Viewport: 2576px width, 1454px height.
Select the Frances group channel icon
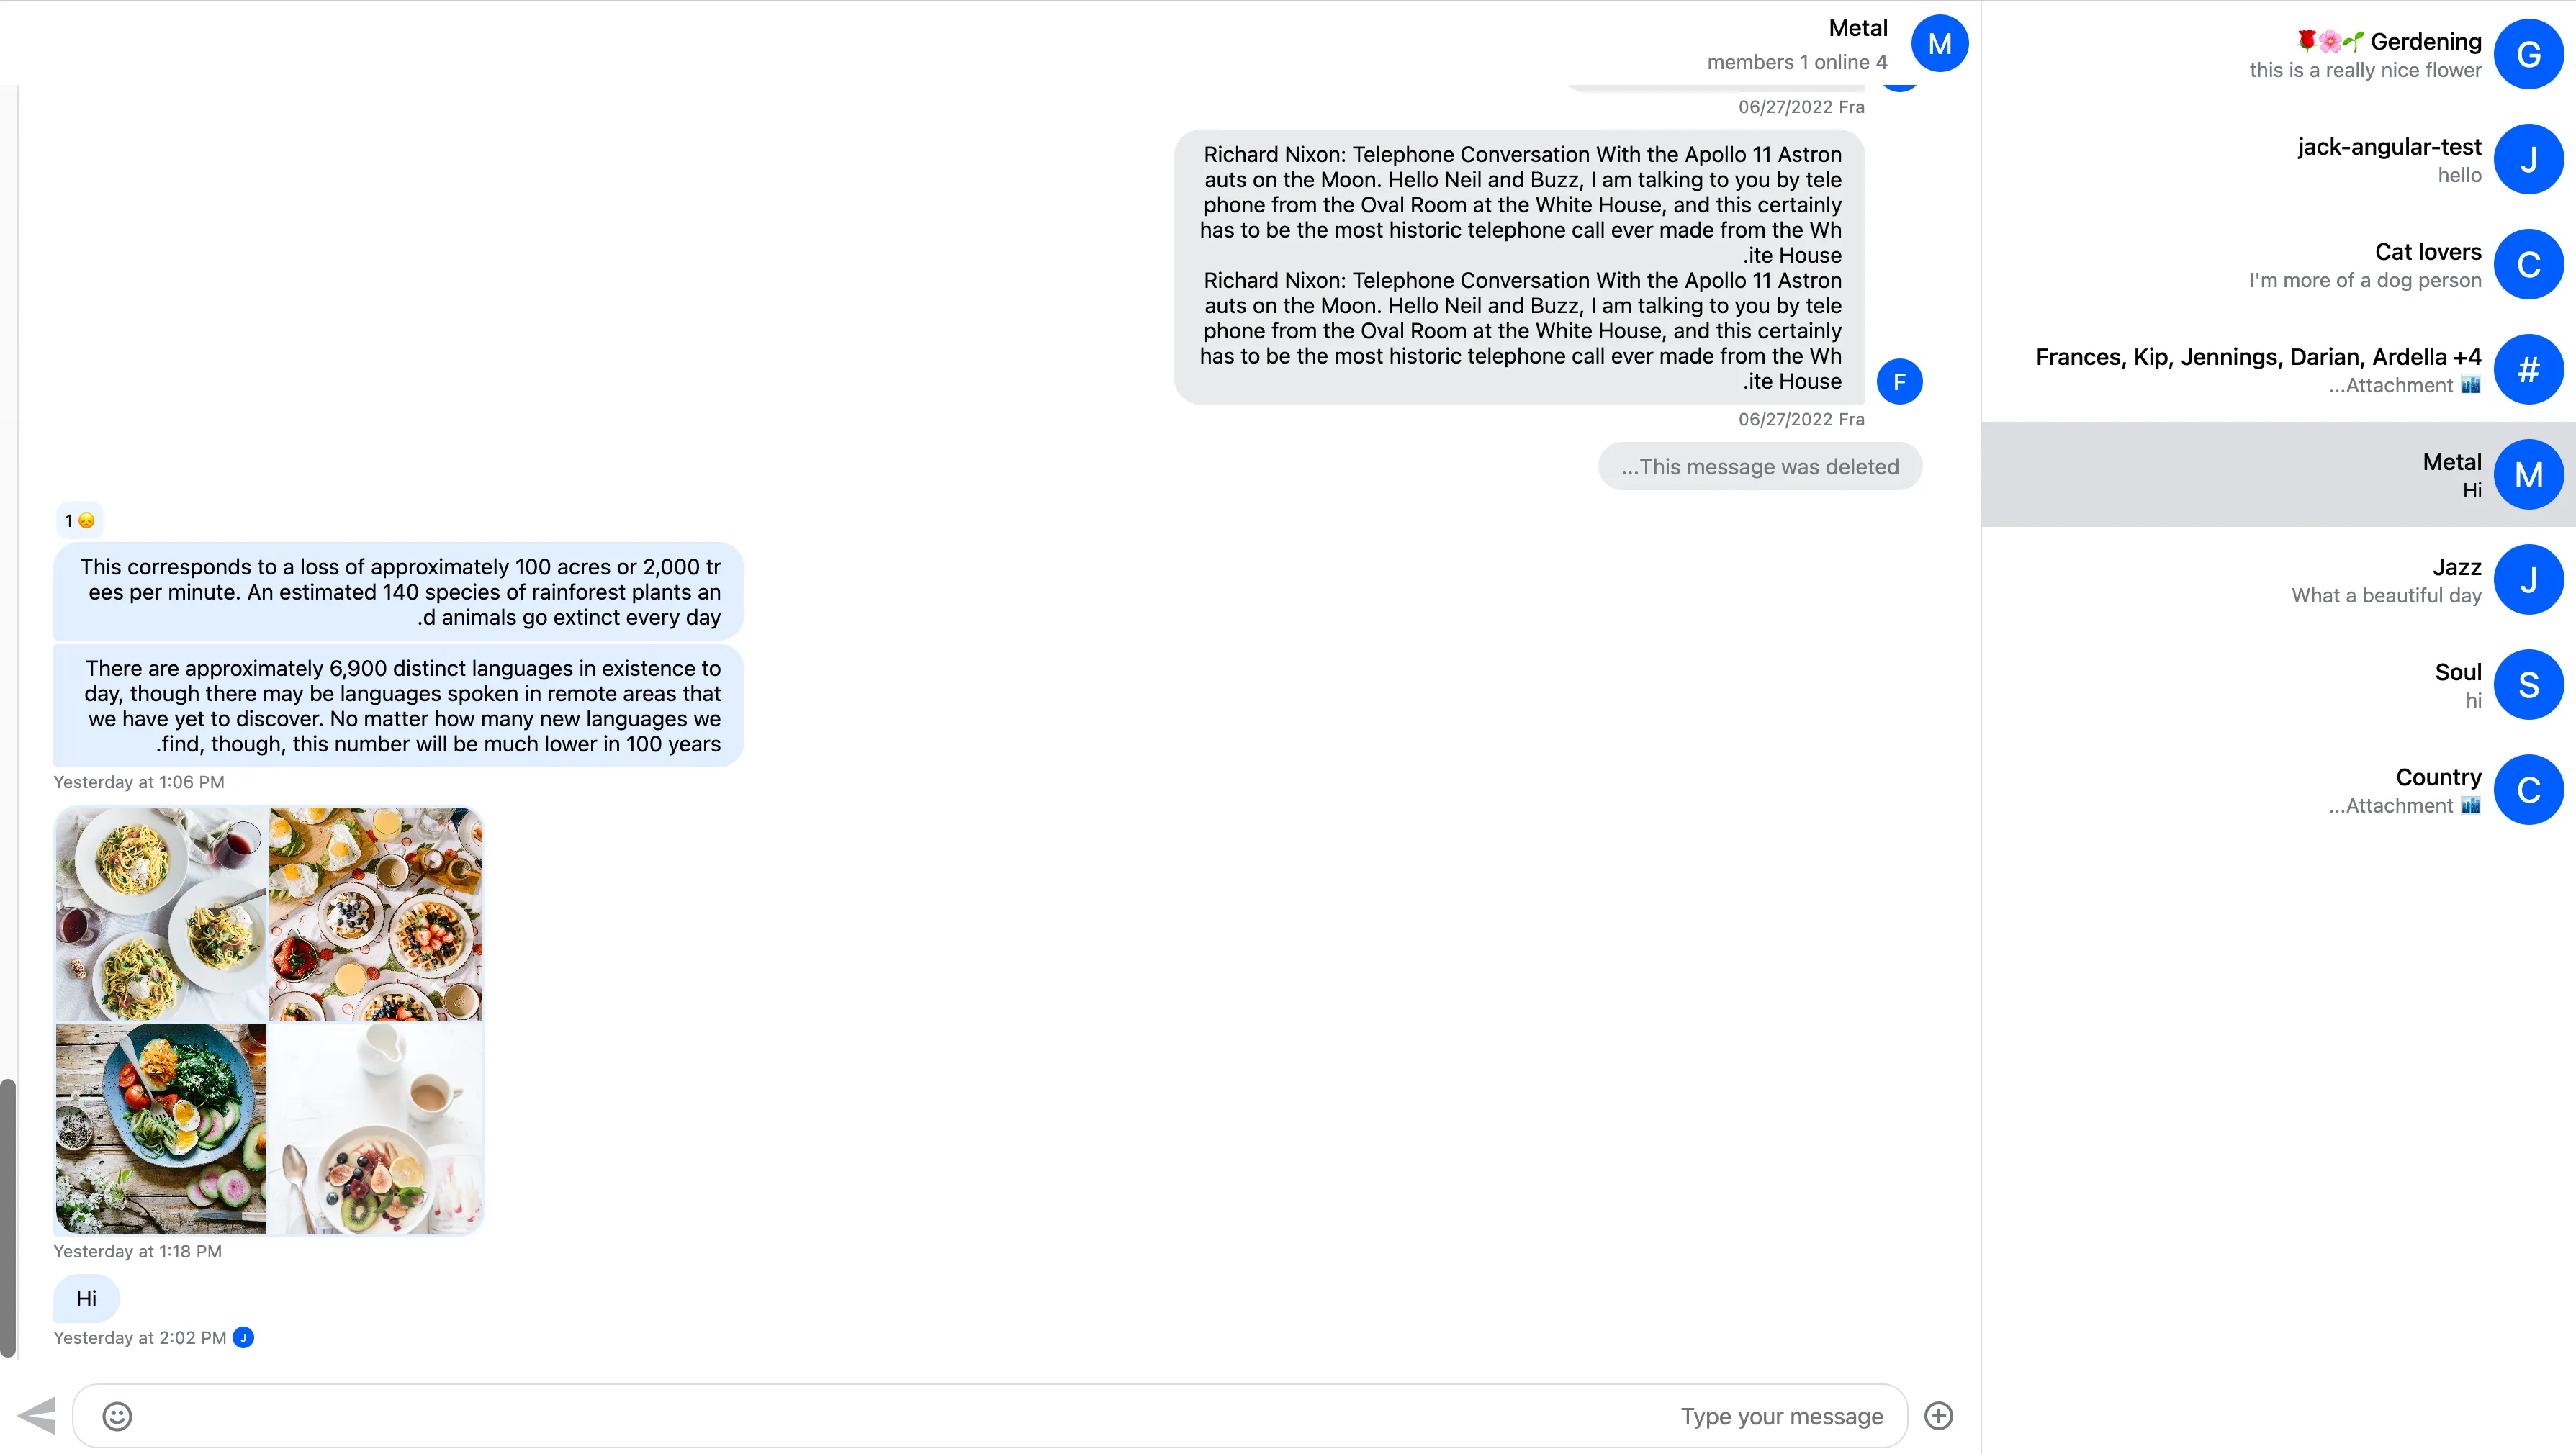[x=2528, y=368]
